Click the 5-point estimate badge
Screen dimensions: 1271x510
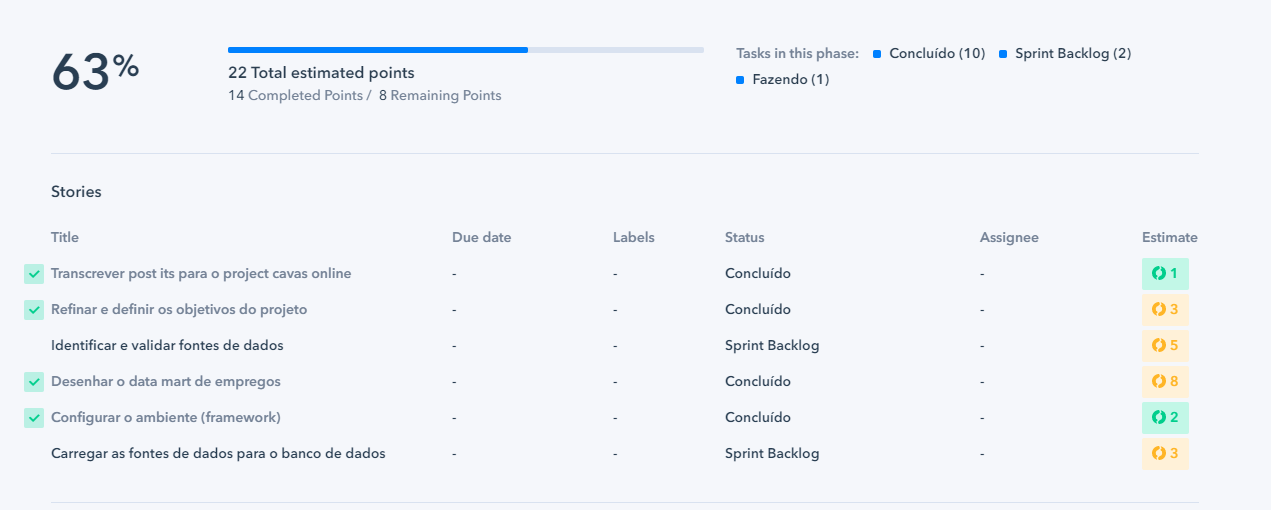pyautogui.click(x=1165, y=345)
